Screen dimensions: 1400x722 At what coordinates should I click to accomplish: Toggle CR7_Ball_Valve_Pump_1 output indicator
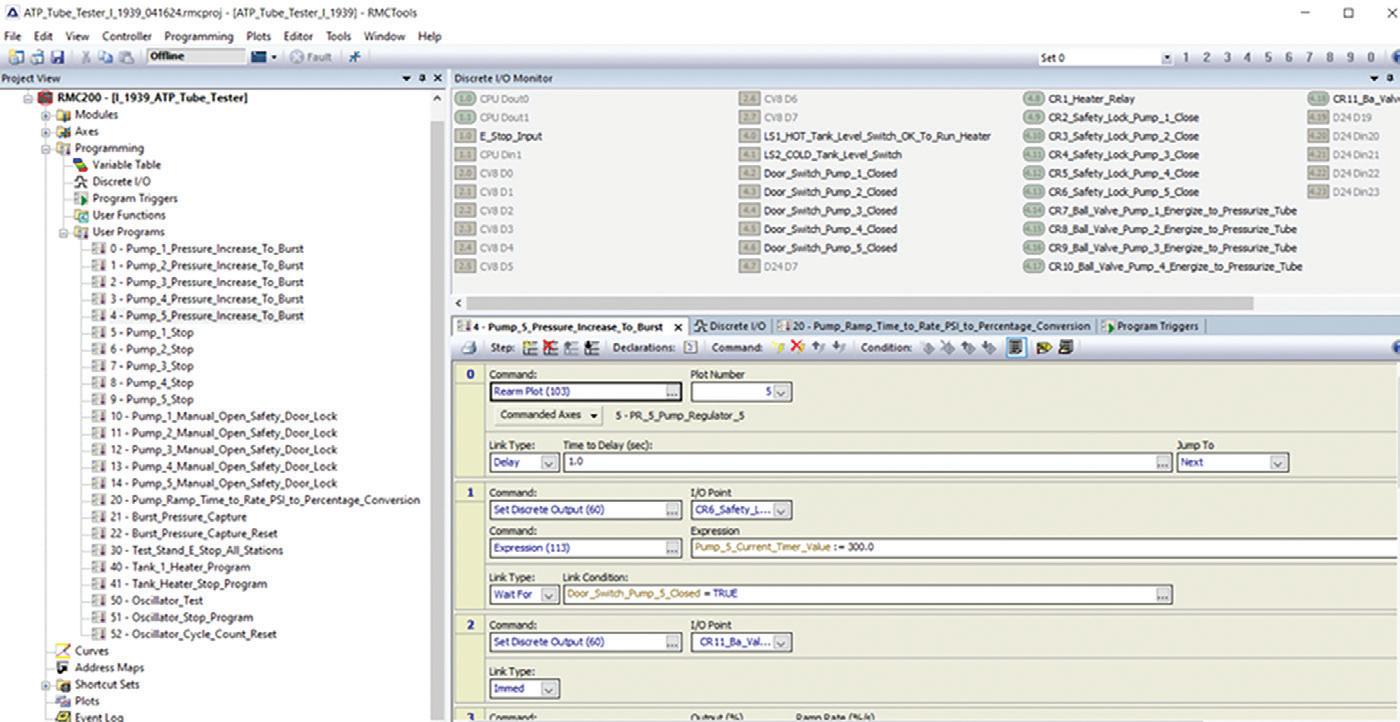[x=1034, y=210]
